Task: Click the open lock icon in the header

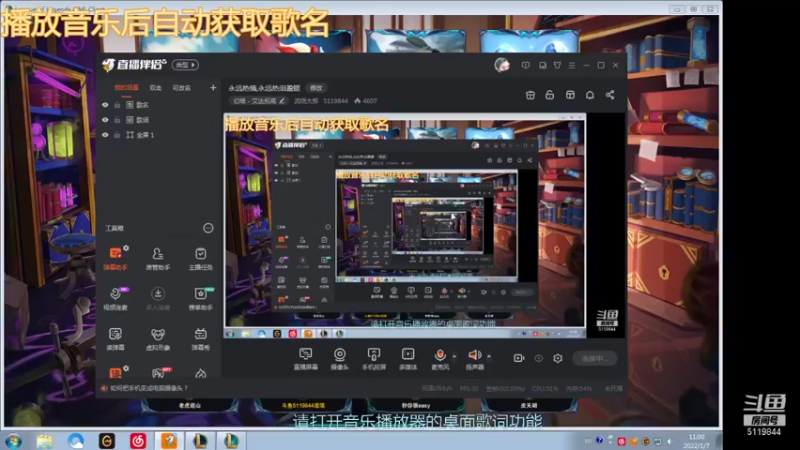Action: (549, 95)
